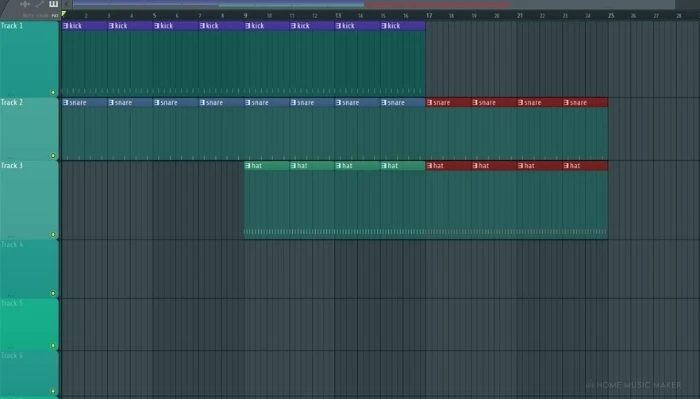Screen dimensions: 700x399
Task: Open menu icon of red snare clip at bar 17
Action: tap(429, 103)
